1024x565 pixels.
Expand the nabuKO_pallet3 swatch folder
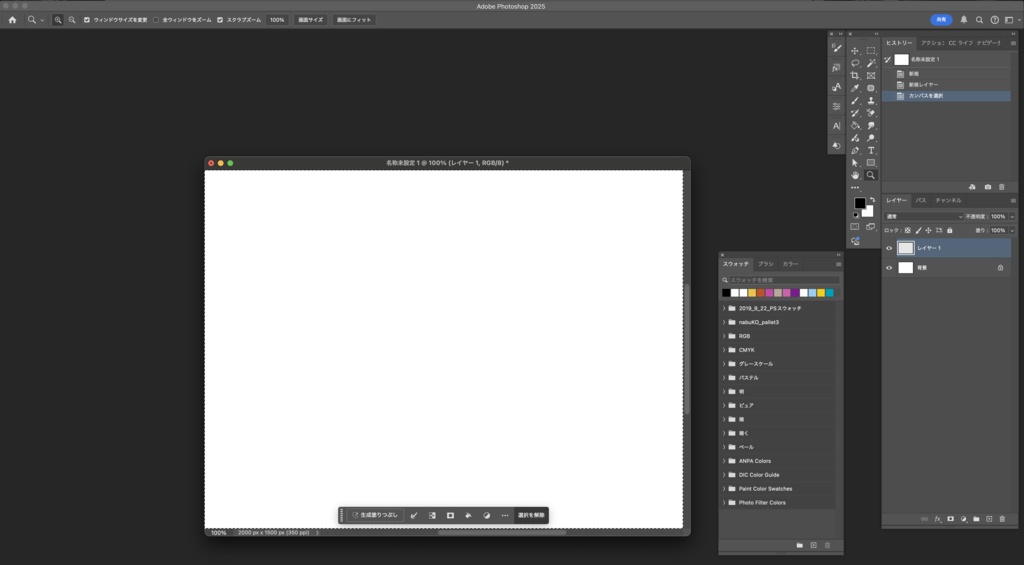(724, 323)
